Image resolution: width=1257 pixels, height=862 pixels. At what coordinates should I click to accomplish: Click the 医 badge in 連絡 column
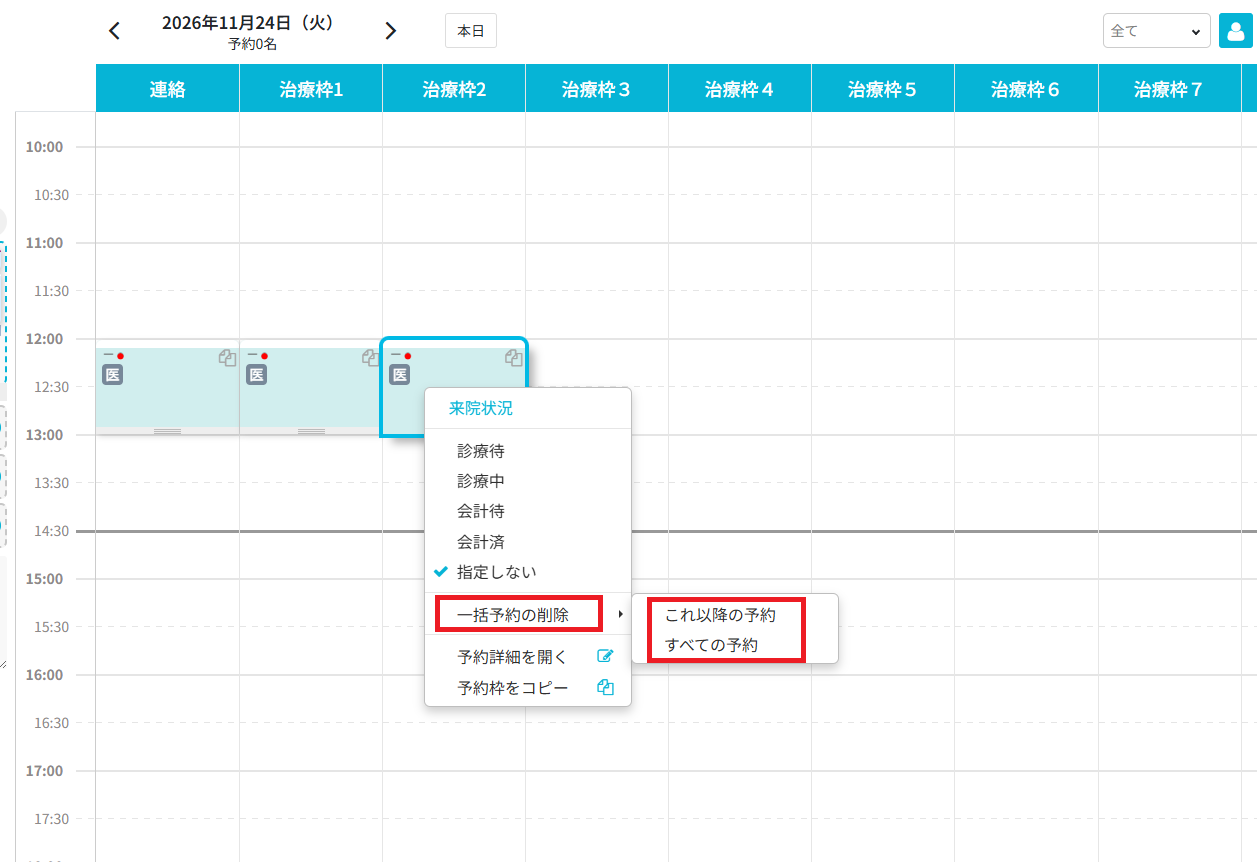coord(113,375)
